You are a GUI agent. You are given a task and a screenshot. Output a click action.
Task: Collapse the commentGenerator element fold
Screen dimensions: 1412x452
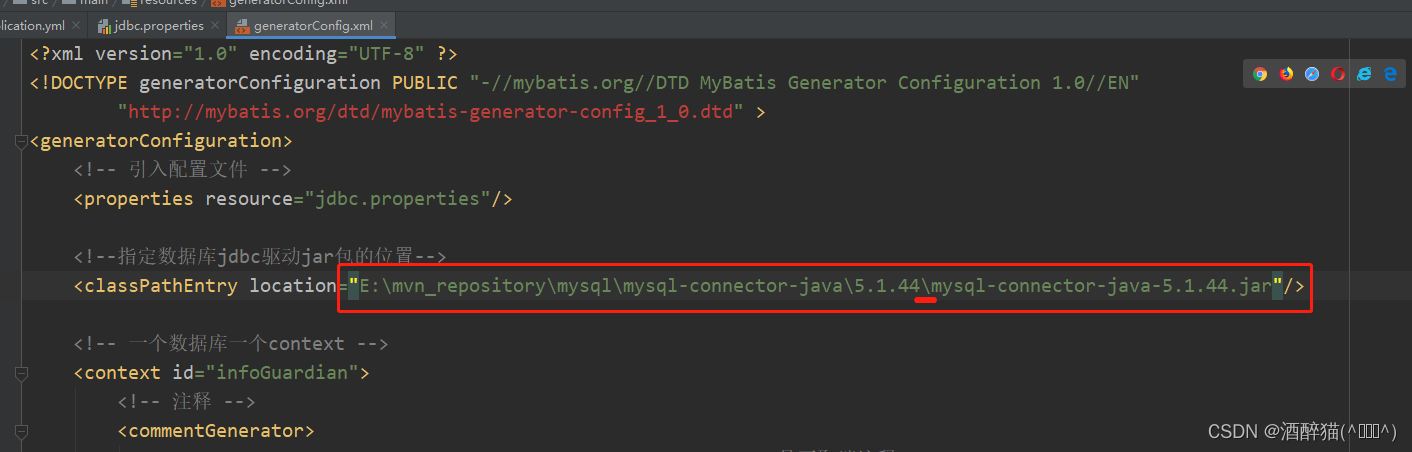(x=21, y=431)
